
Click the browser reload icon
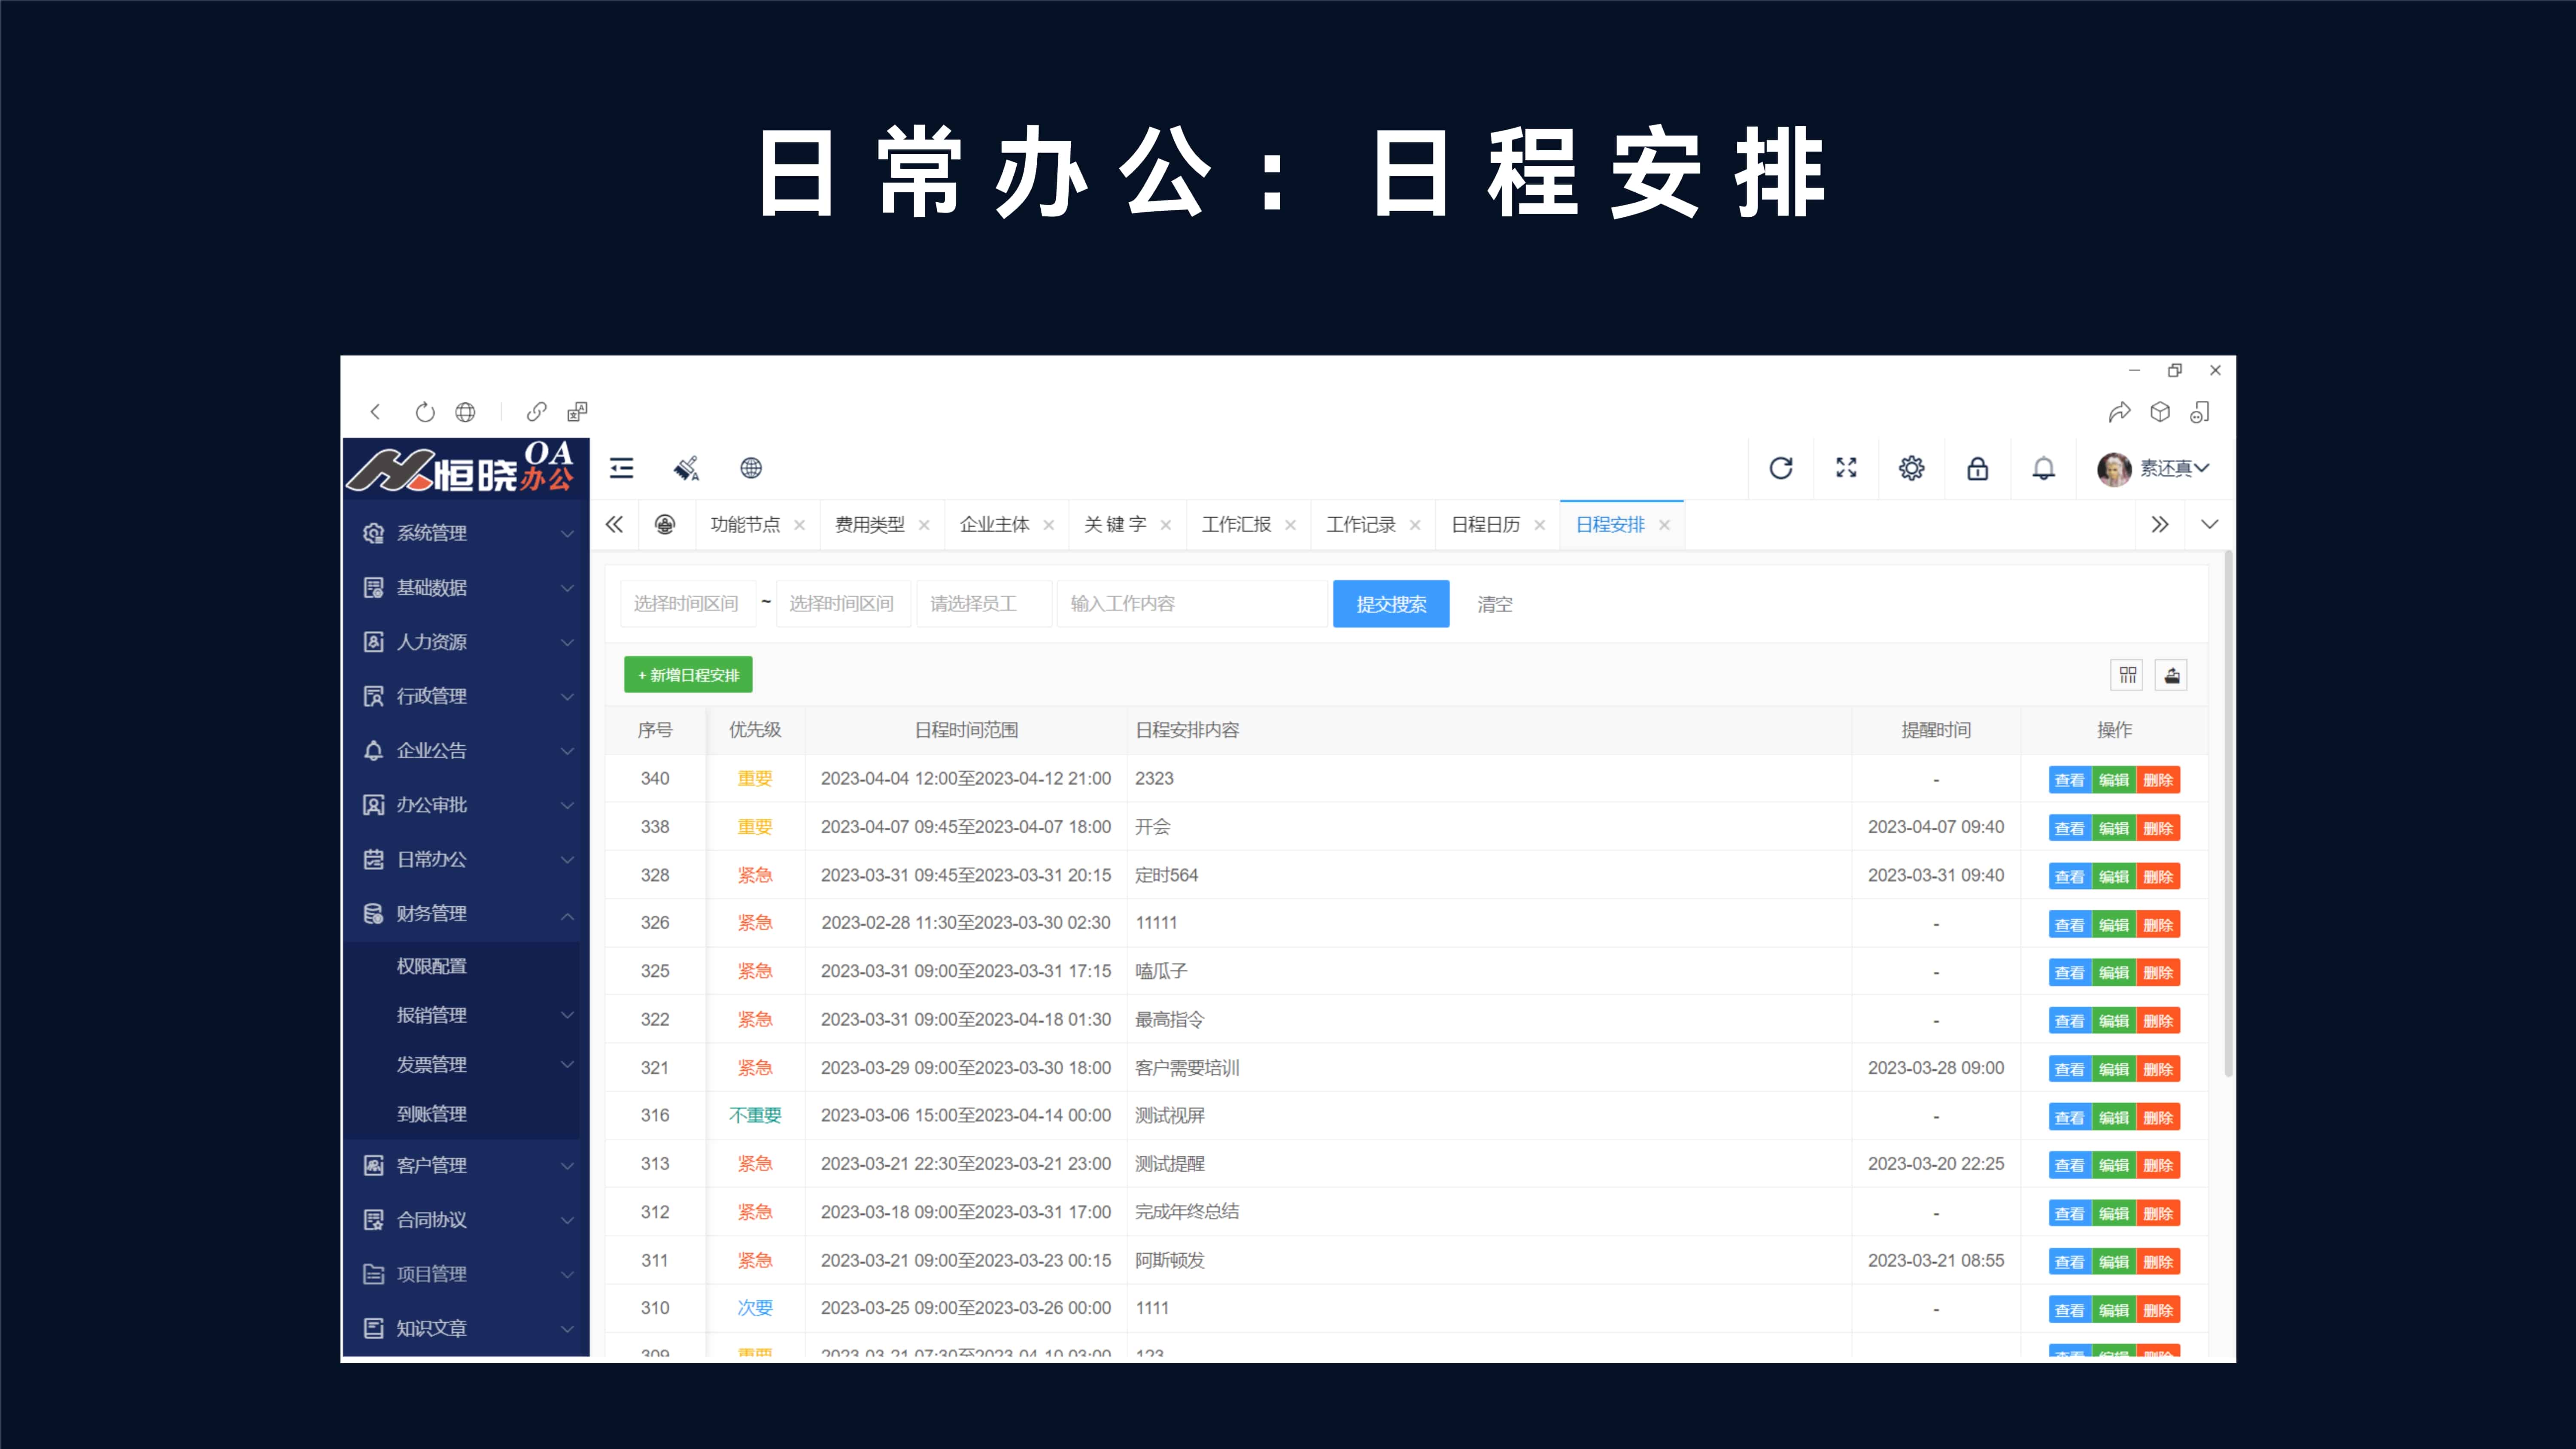[425, 412]
